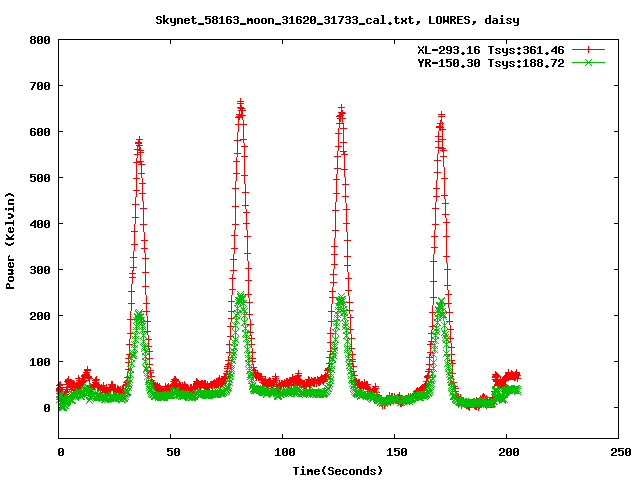Click the y-axis tick label 400
The image size is (640, 480).
pos(40,224)
